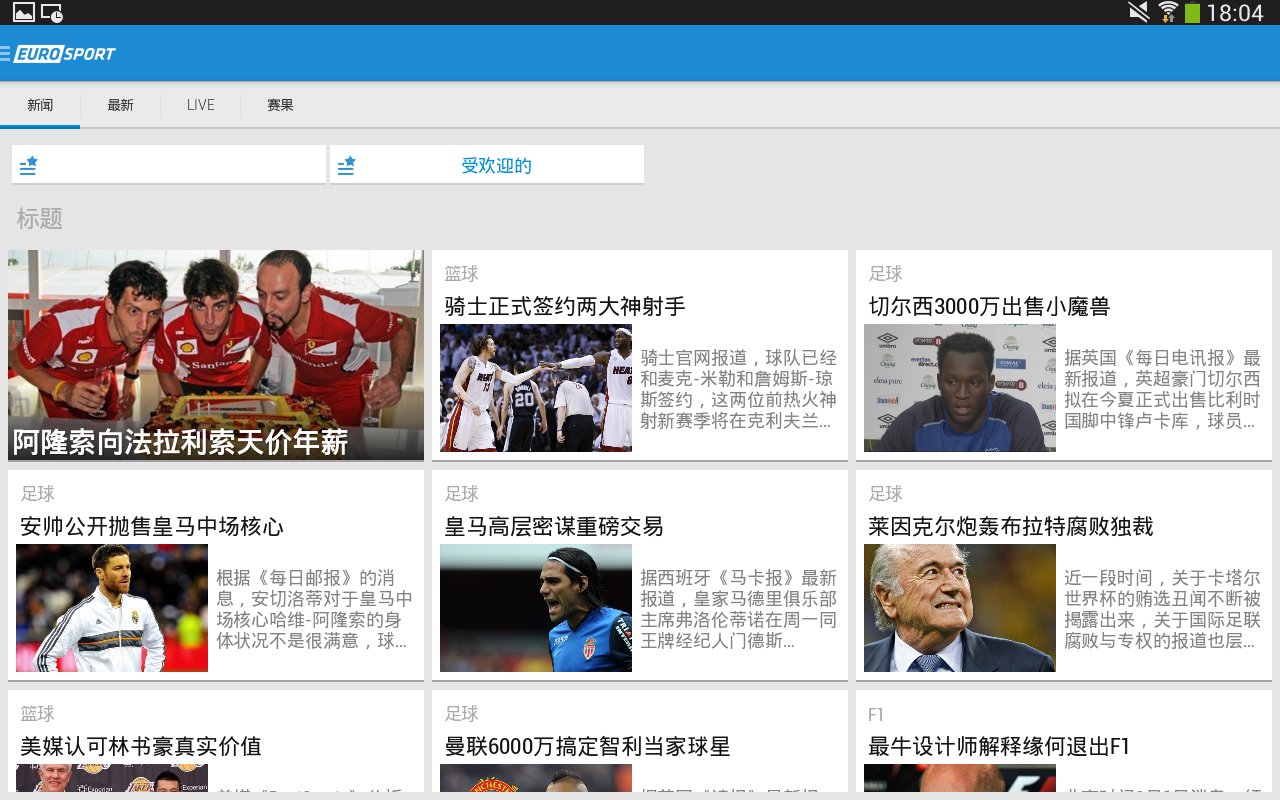The height and width of the screenshot is (800, 1280).
Task: Tap summary text starting 据英国《每日电讯报》
Action: click(1163, 390)
